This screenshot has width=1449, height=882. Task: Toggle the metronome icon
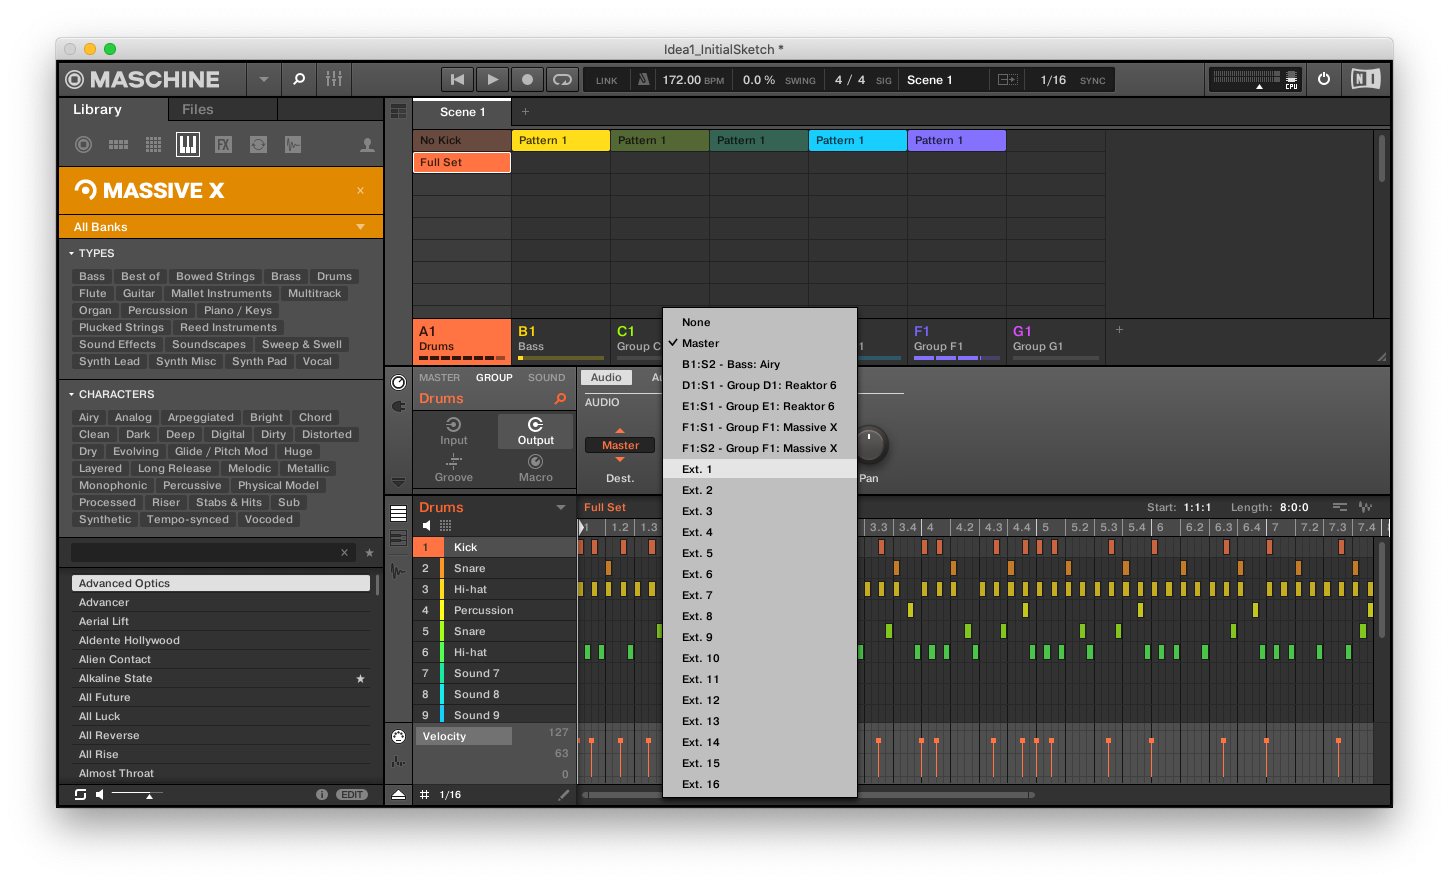[x=643, y=80]
